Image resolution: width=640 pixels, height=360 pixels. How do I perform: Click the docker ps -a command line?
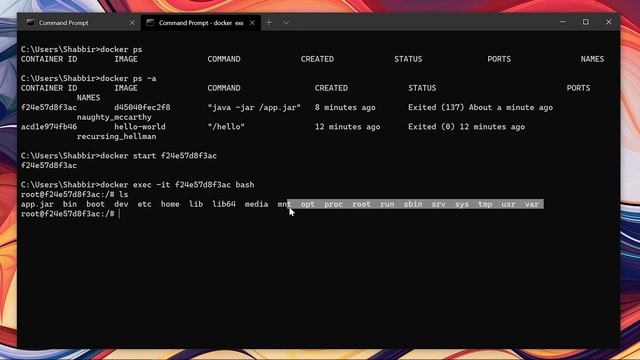pyautogui.click(x=89, y=78)
